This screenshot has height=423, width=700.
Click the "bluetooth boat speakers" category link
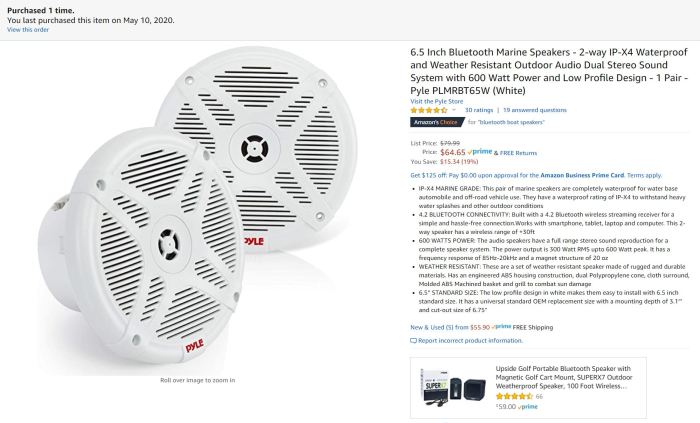pyautogui.click(x=508, y=122)
